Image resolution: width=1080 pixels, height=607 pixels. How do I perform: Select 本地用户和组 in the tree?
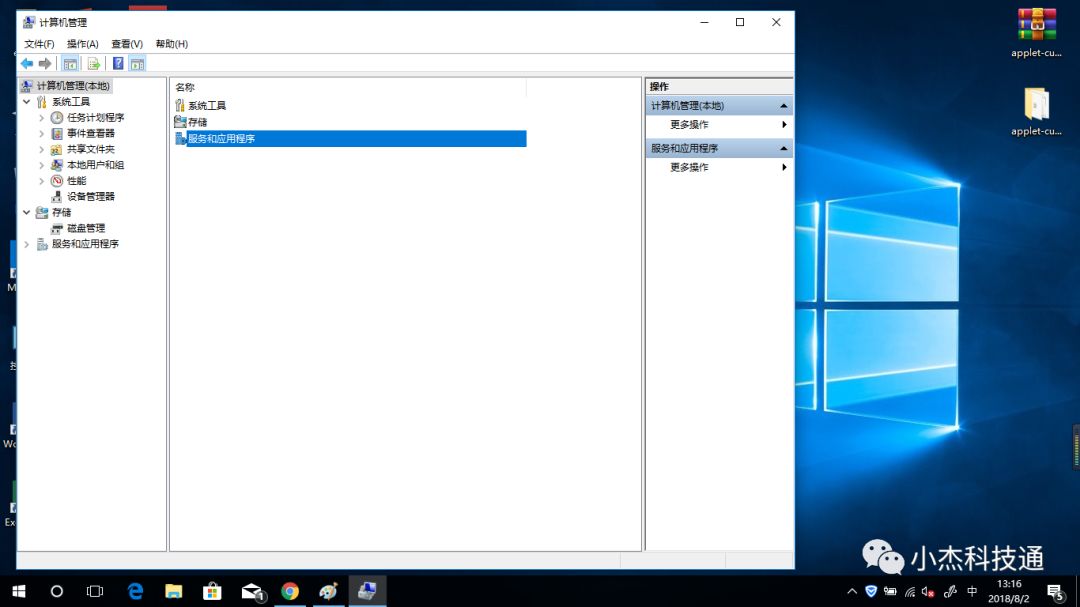tap(95, 165)
